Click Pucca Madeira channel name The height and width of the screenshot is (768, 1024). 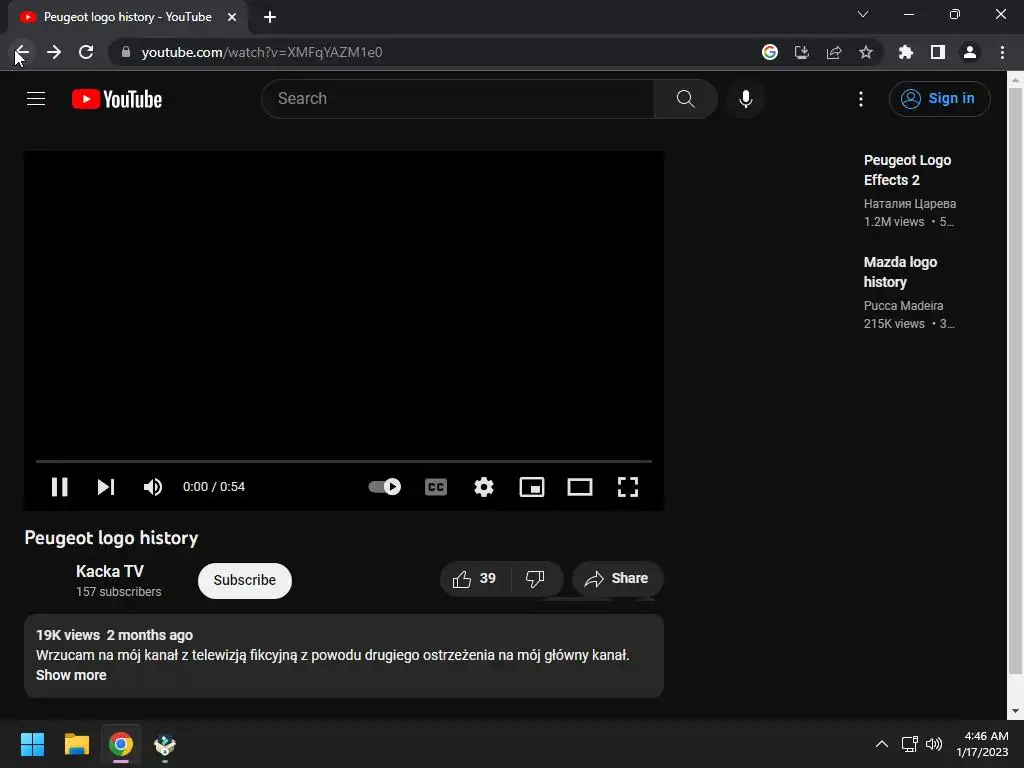click(x=903, y=306)
